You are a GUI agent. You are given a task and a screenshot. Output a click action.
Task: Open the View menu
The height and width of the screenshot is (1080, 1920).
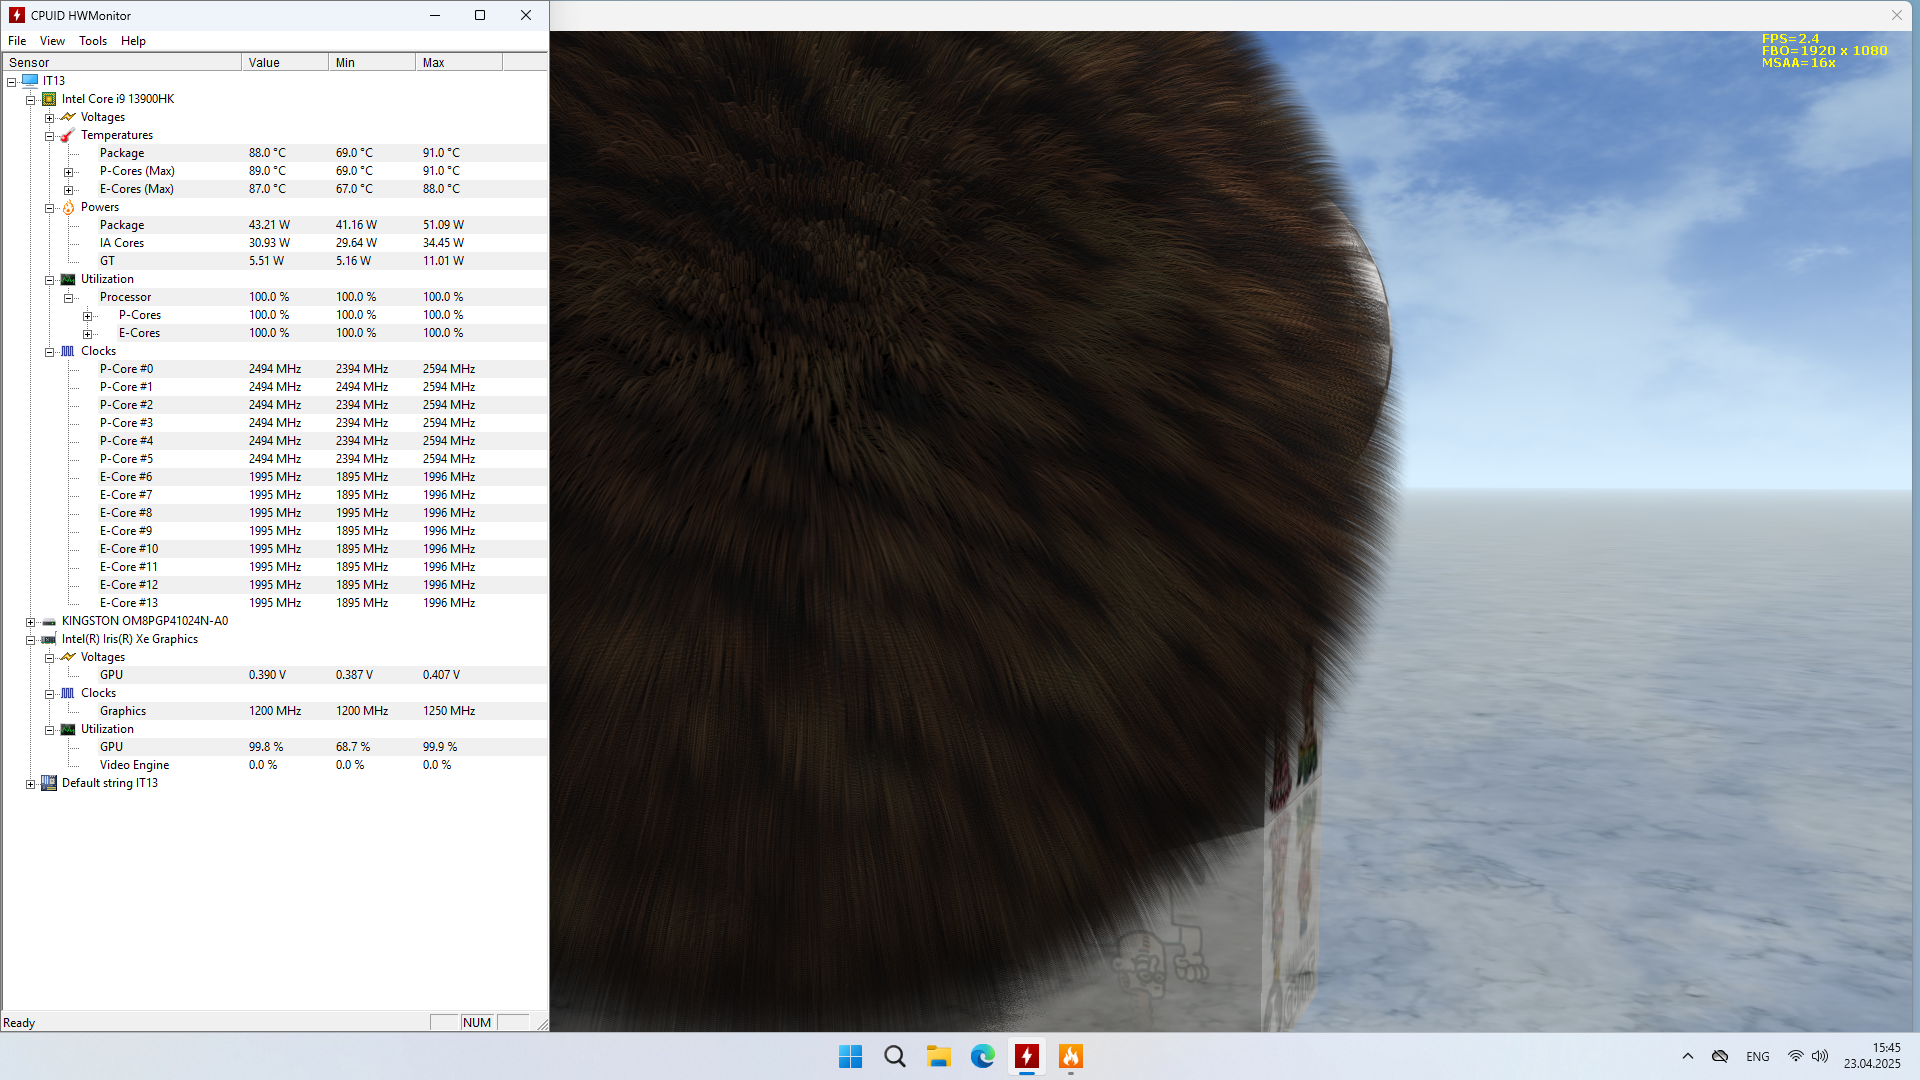coord(52,41)
